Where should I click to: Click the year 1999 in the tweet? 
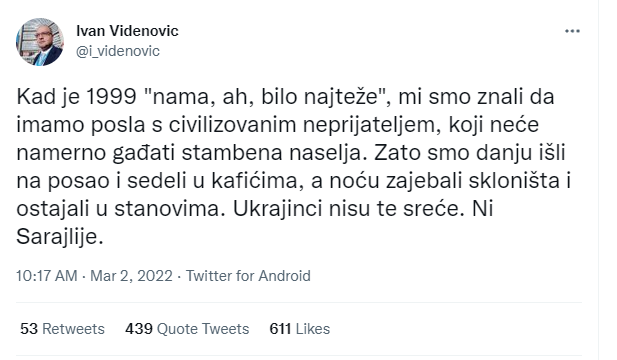point(111,97)
